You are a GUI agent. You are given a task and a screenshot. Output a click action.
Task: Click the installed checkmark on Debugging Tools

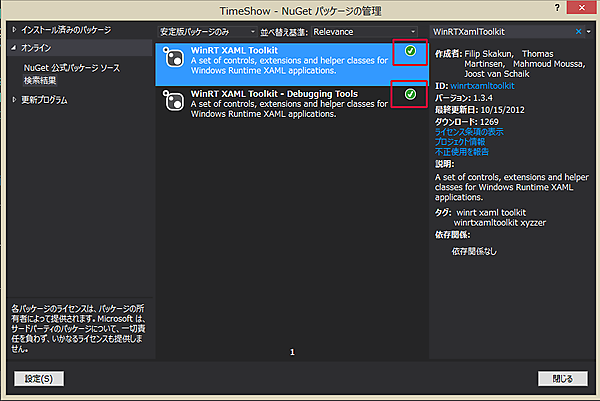(x=410, y=94)
